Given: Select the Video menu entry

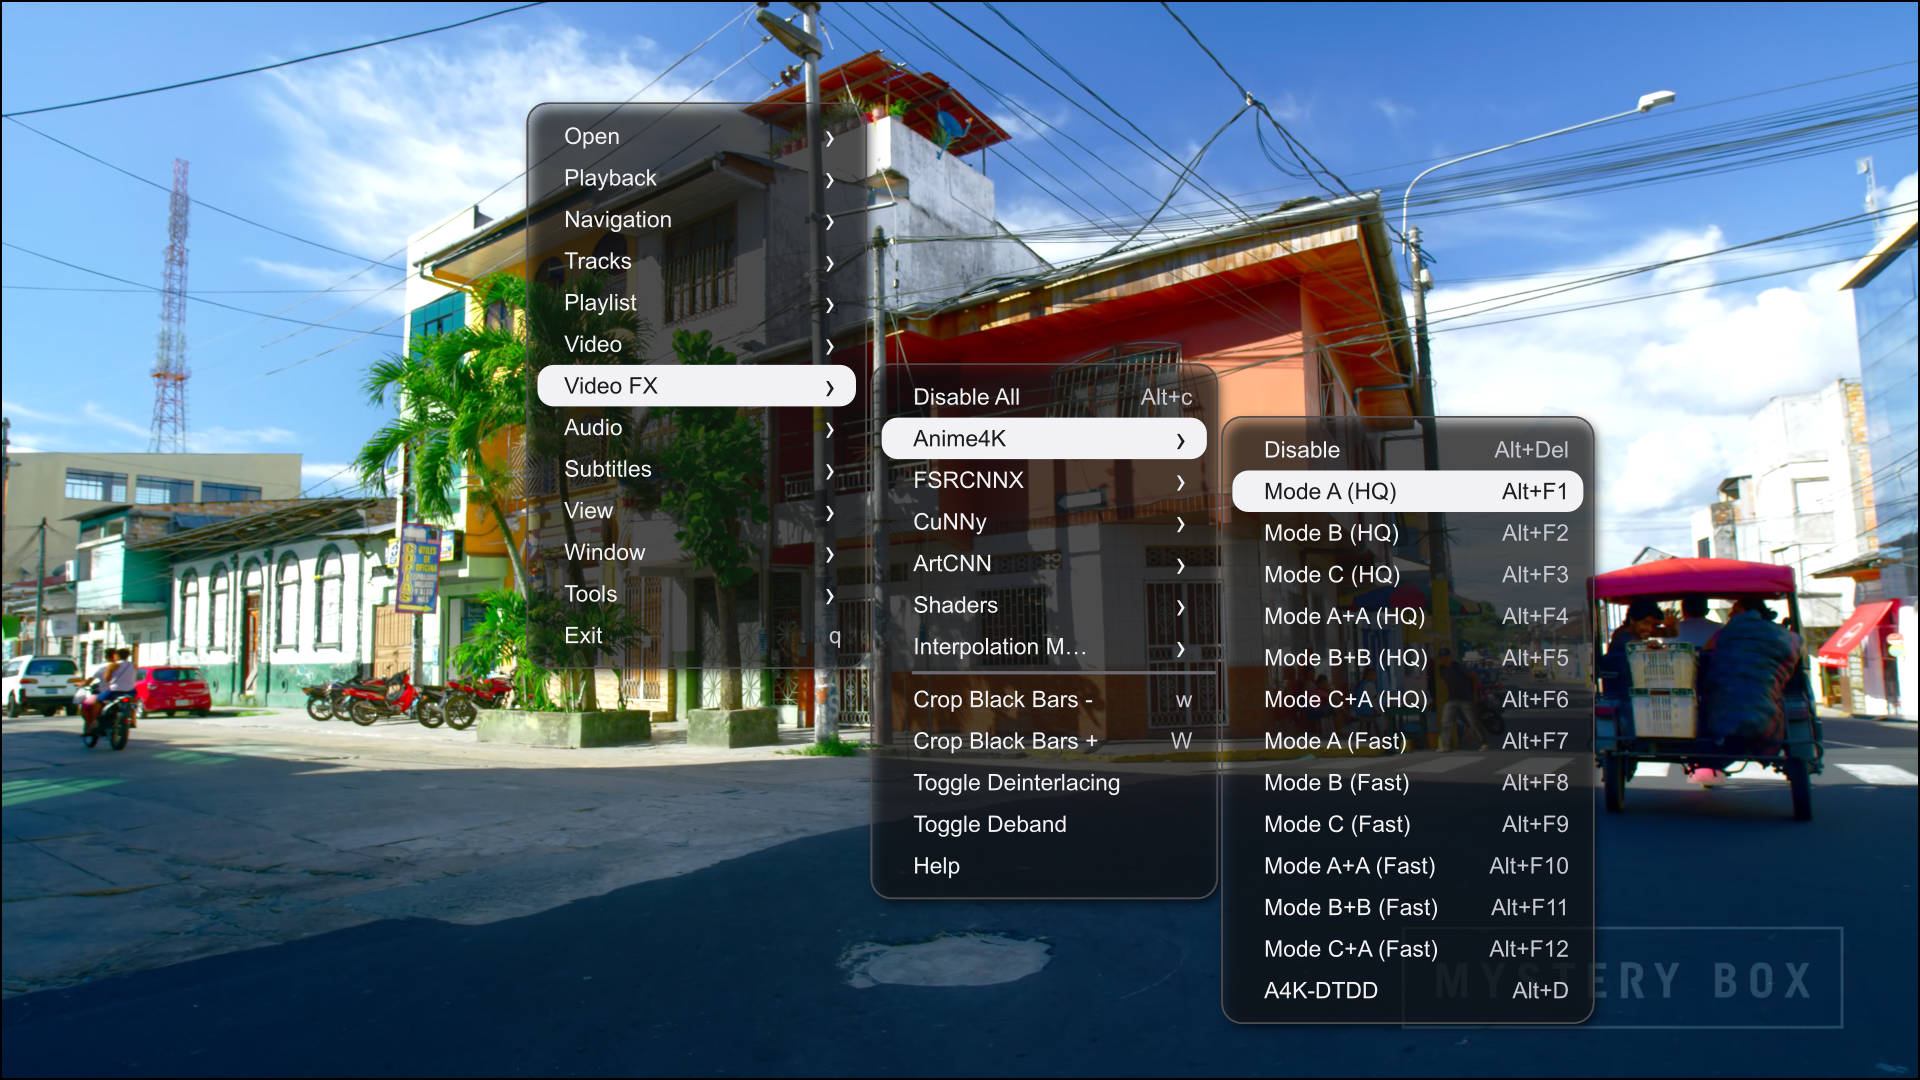Looking at the screenshot, I should click(696, 344).
